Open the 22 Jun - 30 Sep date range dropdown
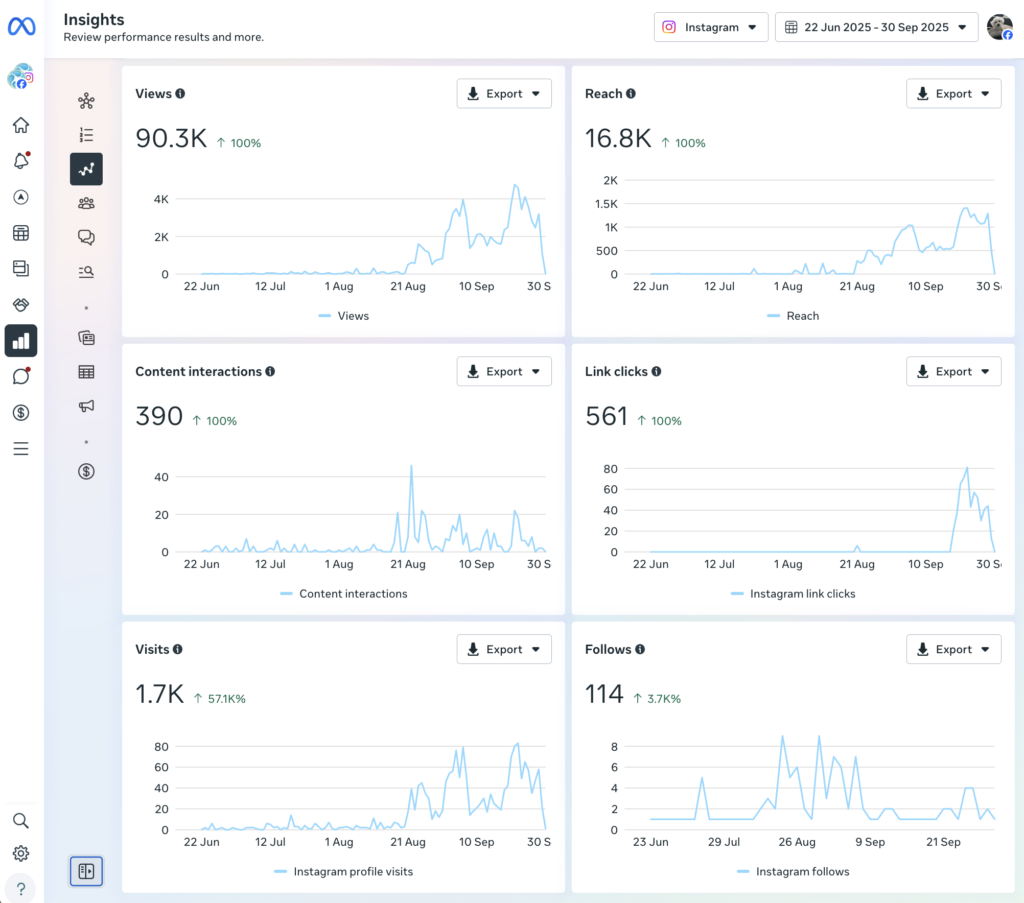The height and width of the screenshot is (903, 1024). point(876,27)
